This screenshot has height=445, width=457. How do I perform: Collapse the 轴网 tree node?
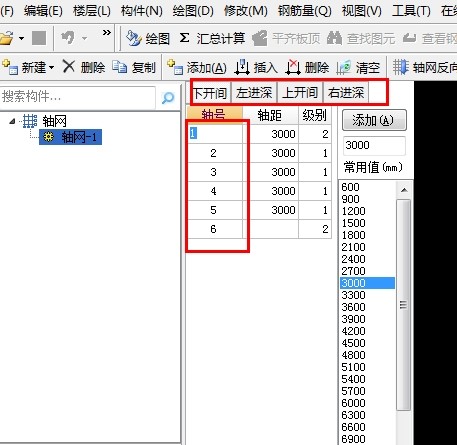point(12,121)
